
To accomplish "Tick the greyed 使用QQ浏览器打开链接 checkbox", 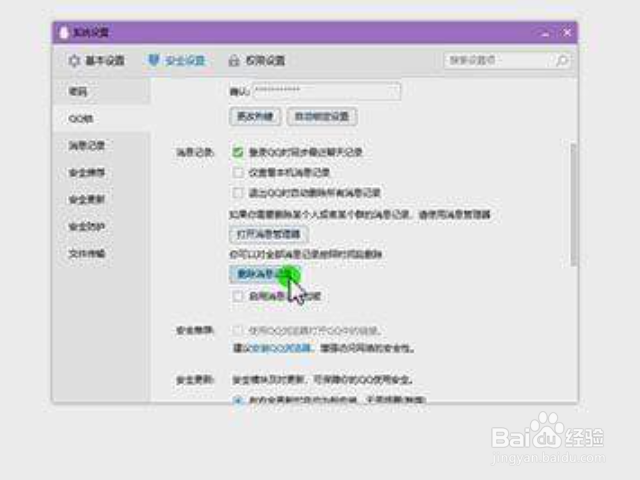I will point(238,330).
